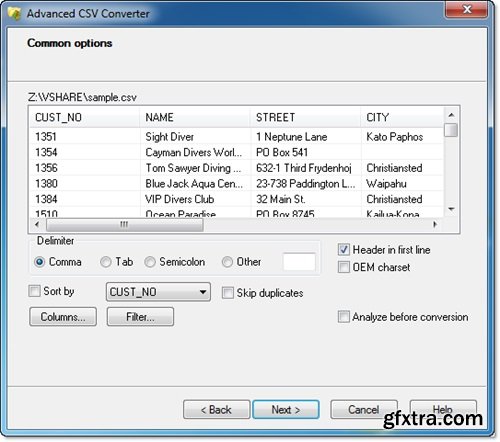Select the row with customer 1356
The width and height of the screenshot is (500, 442).
[x=237, y=168]
